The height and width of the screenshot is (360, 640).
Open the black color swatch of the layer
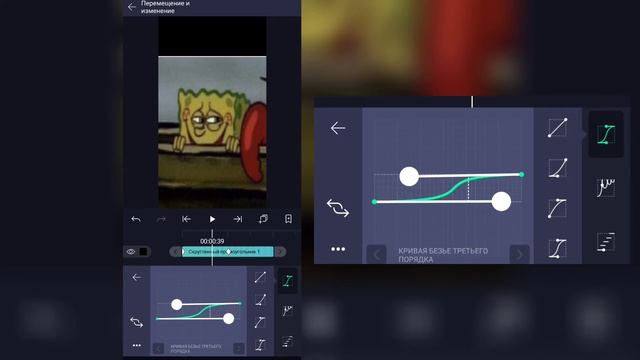click(143, 252)
